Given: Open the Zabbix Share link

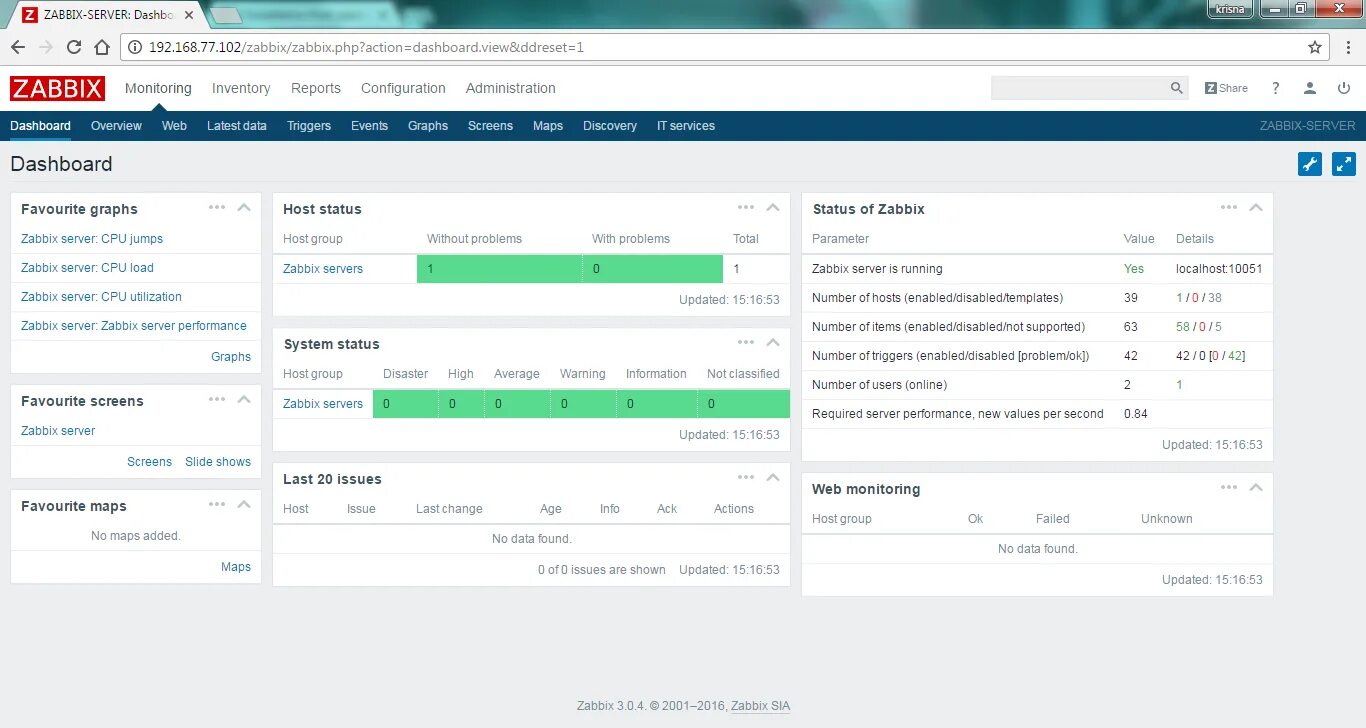Looking at the screenshot, I should [1226, 88].
